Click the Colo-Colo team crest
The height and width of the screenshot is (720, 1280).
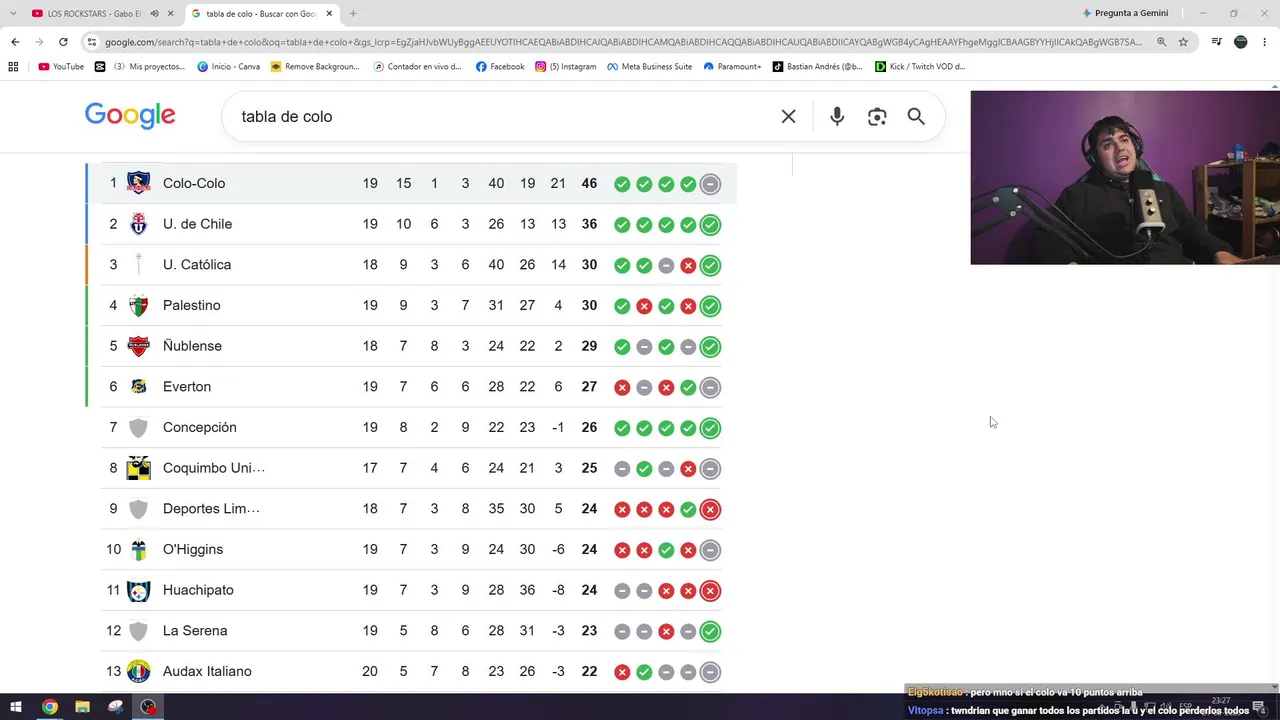[x=139, y=183]
